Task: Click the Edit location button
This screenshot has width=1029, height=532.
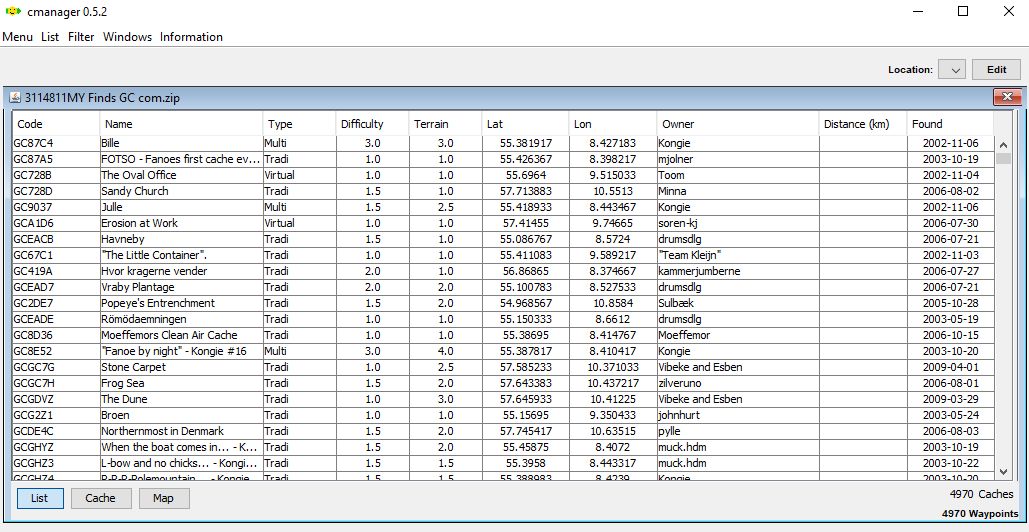Action: tap(996, 69)
